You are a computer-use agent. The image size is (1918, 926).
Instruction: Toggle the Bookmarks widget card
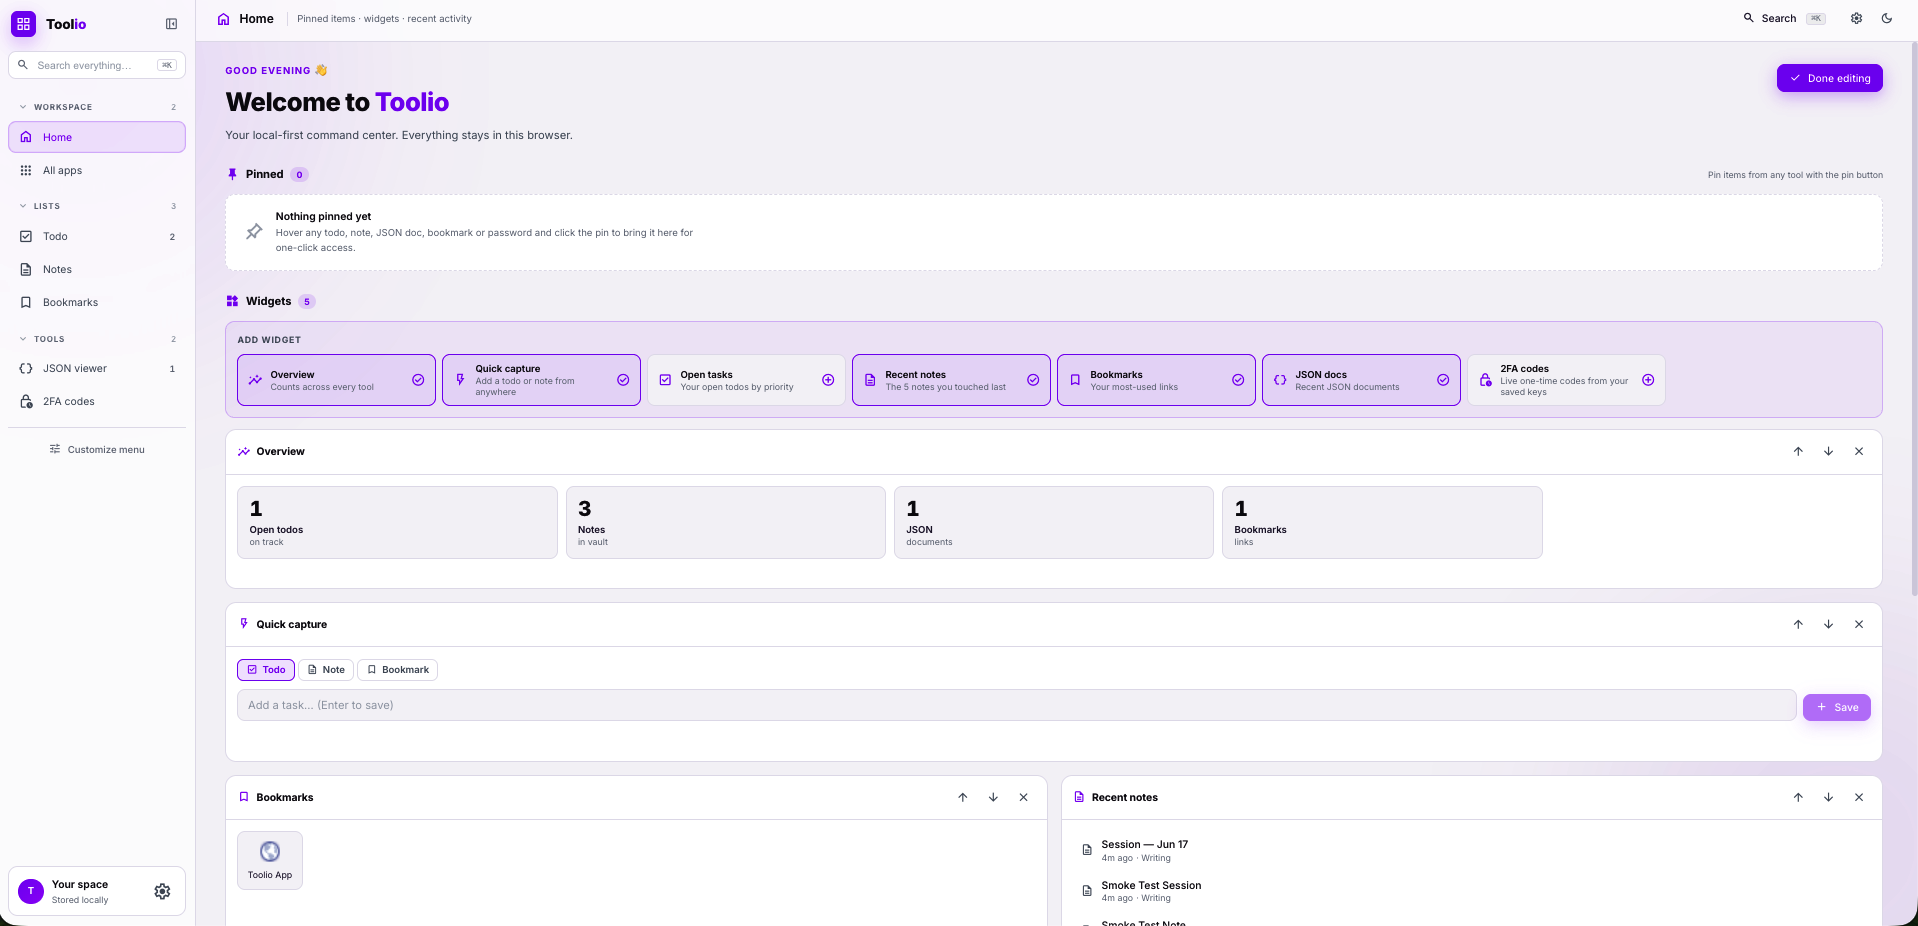tap(1156, 380)
